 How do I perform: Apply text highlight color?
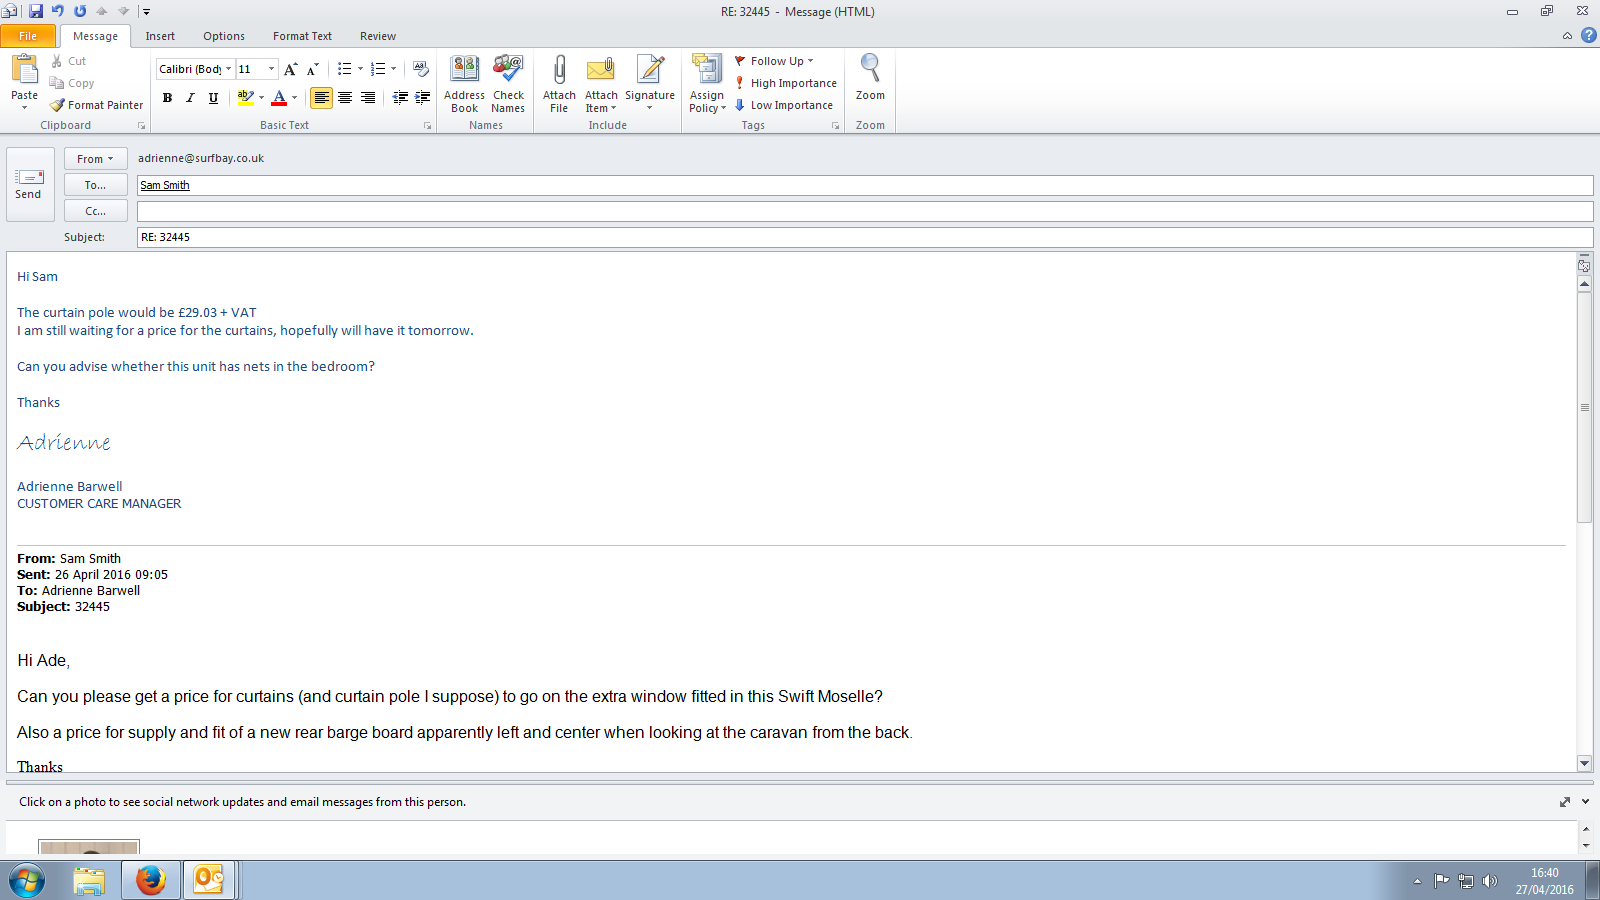pyautogui.click(x=244, y=97)
